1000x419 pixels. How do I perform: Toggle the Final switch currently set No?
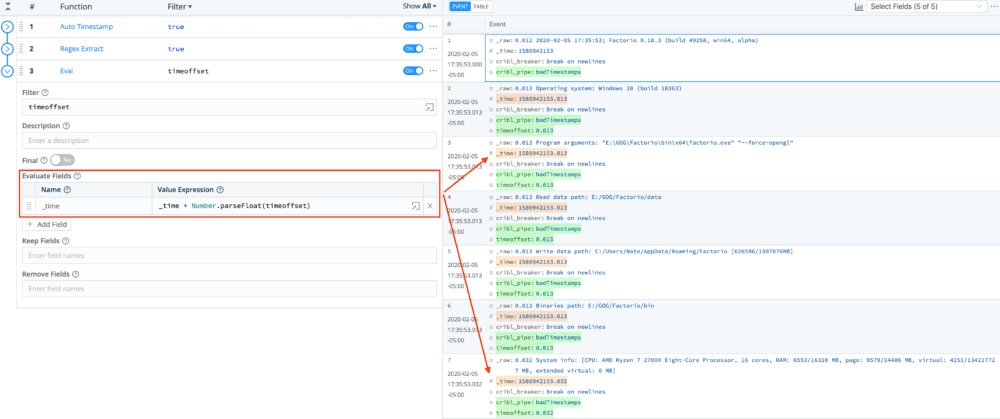tap(62, 160)
